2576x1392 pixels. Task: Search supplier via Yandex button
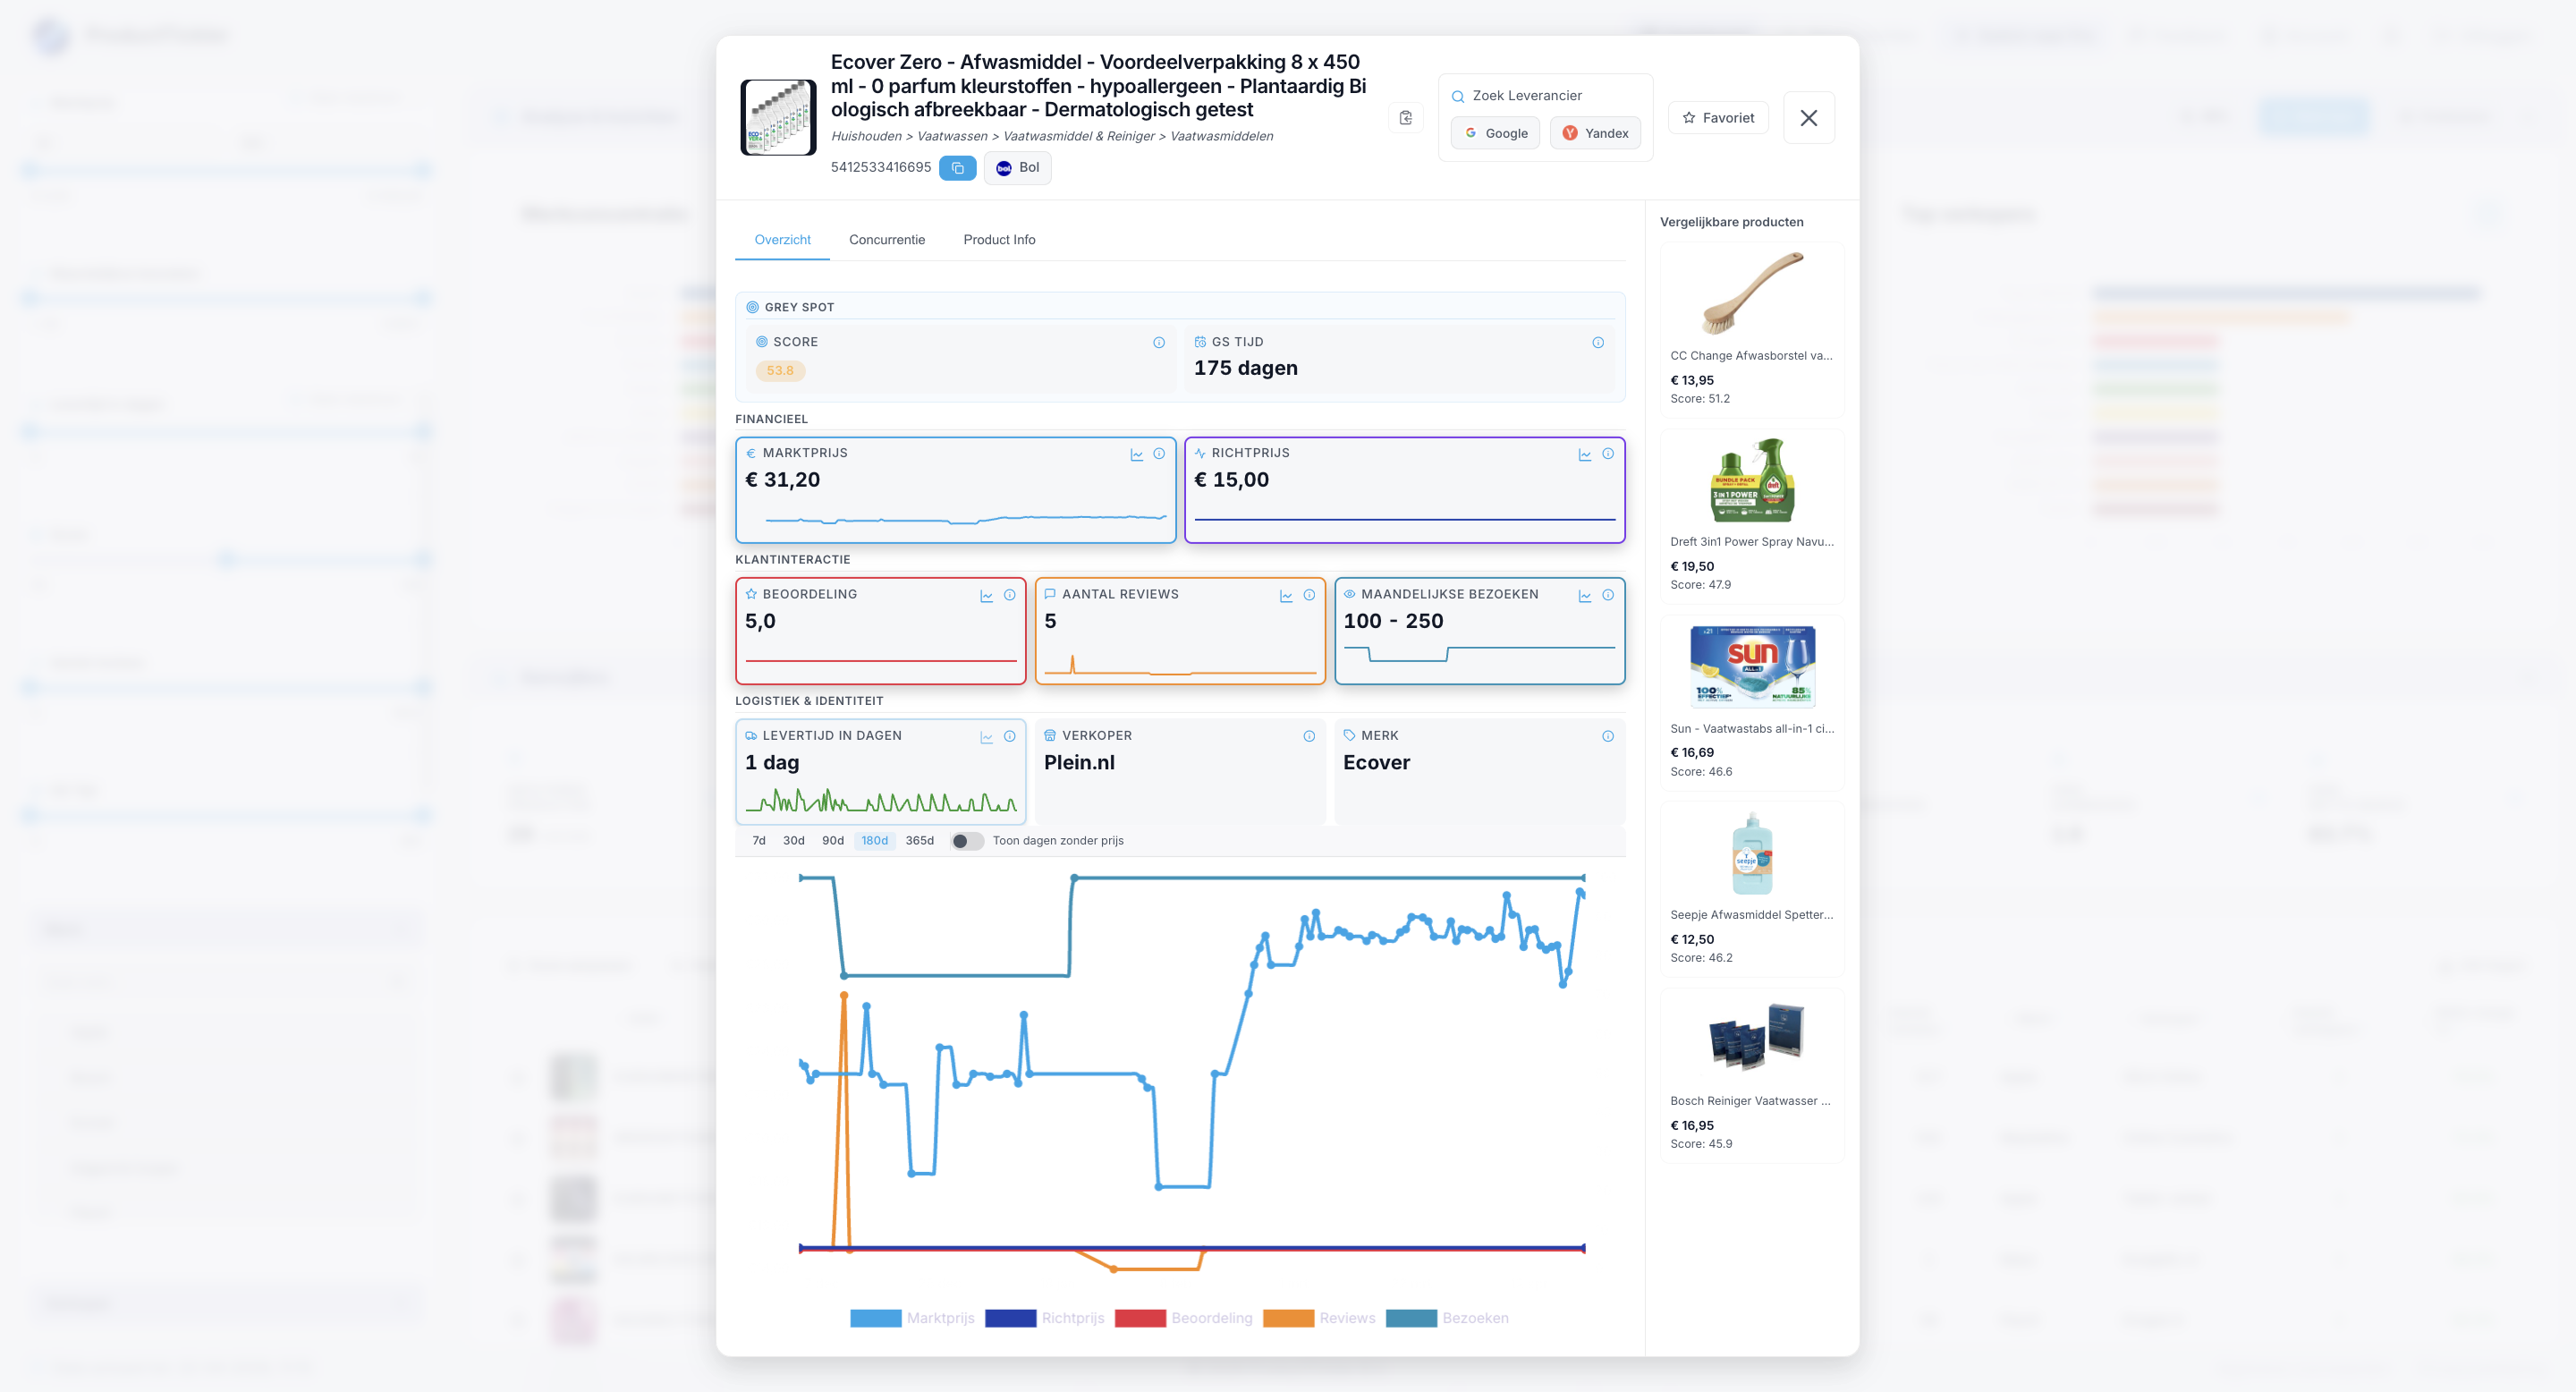pyautogui.click(x=1595, y=133)
